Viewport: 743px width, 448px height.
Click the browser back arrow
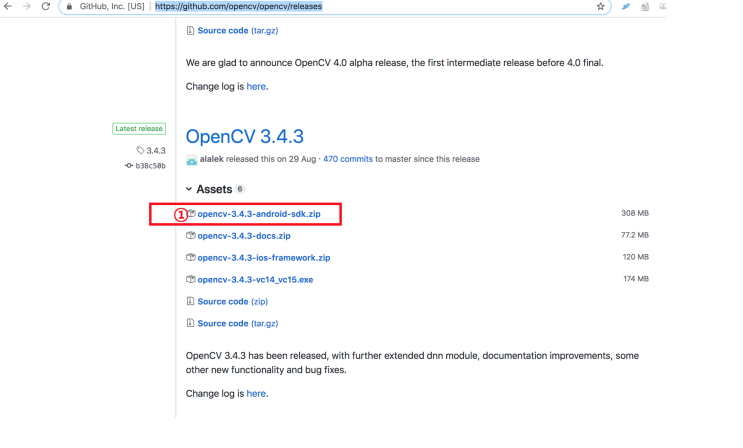coord(8,7)
